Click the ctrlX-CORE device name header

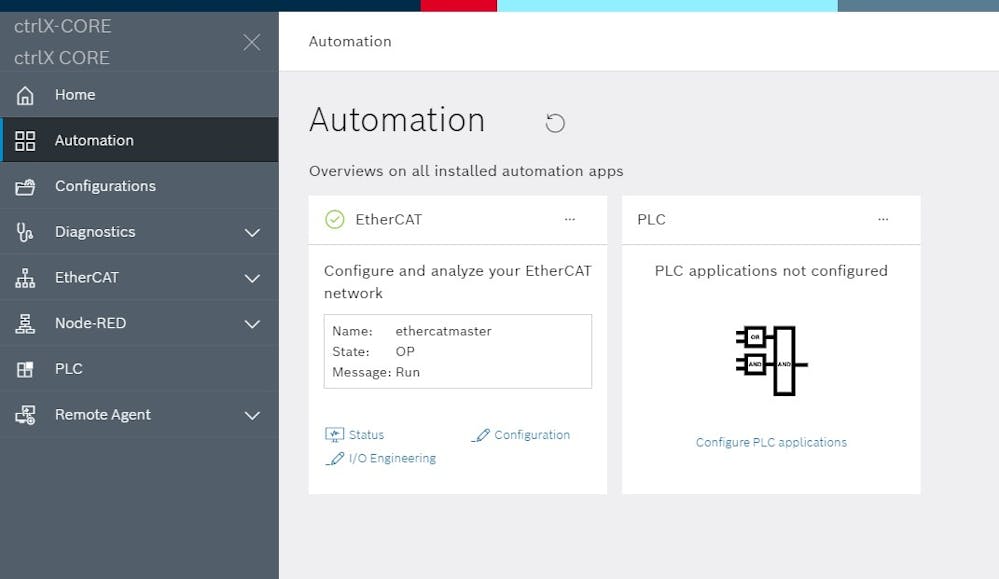[x=62, y=26]
